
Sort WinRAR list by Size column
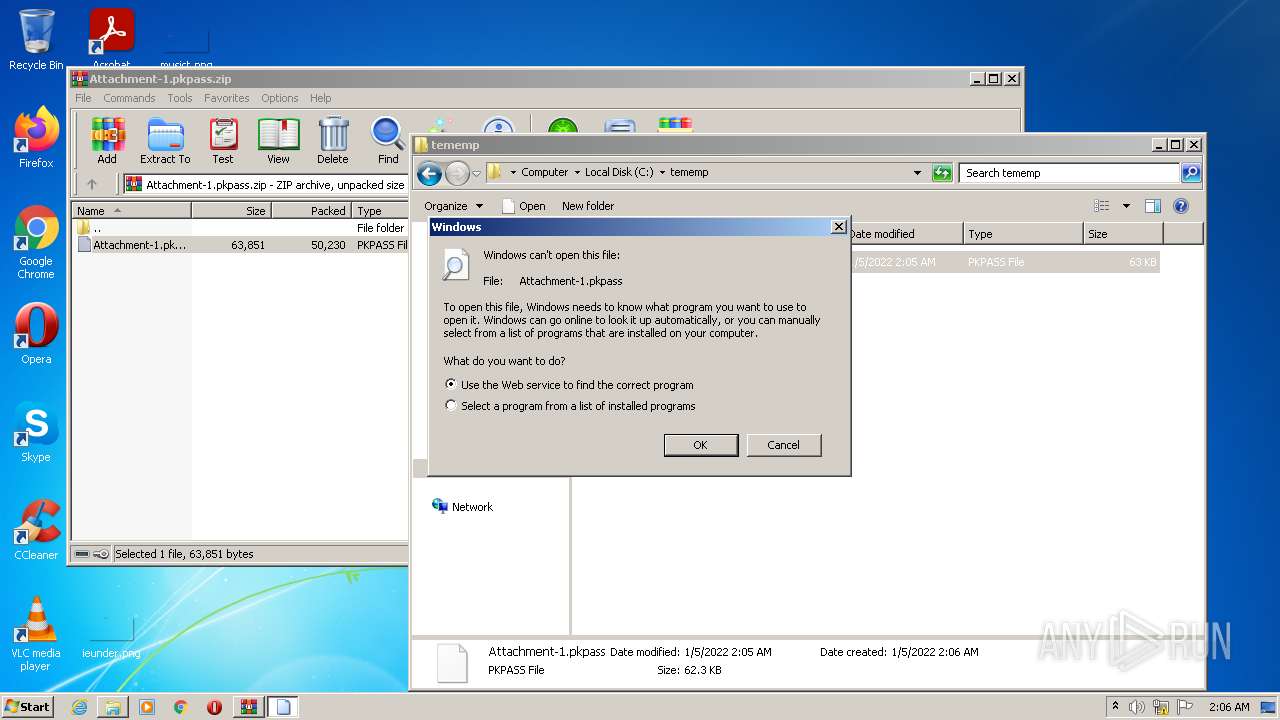pyautogui.click(x=231, y=211)
